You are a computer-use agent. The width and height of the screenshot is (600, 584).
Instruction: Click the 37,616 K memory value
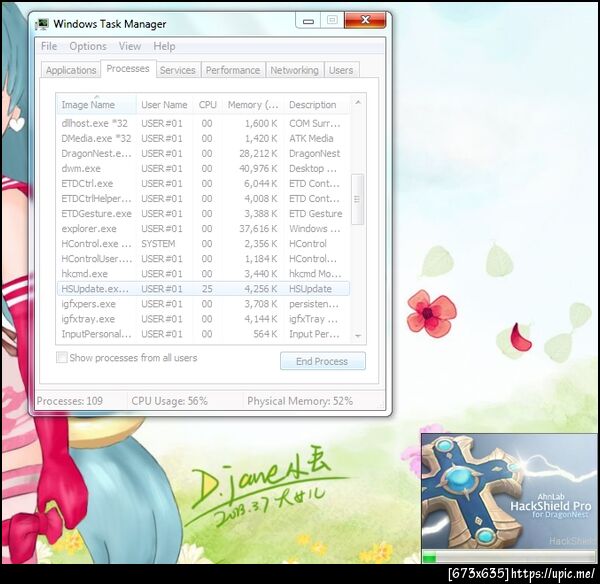point(258,229)
